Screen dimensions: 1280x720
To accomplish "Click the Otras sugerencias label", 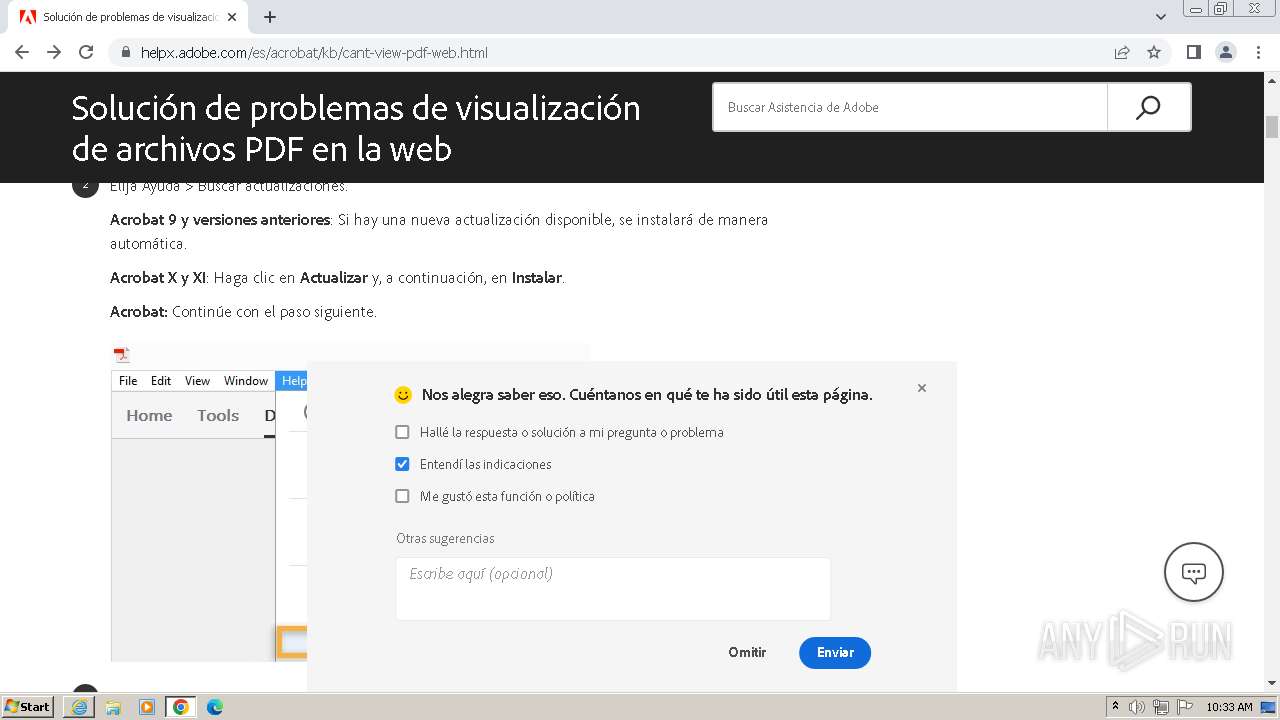I will [445, 538].
